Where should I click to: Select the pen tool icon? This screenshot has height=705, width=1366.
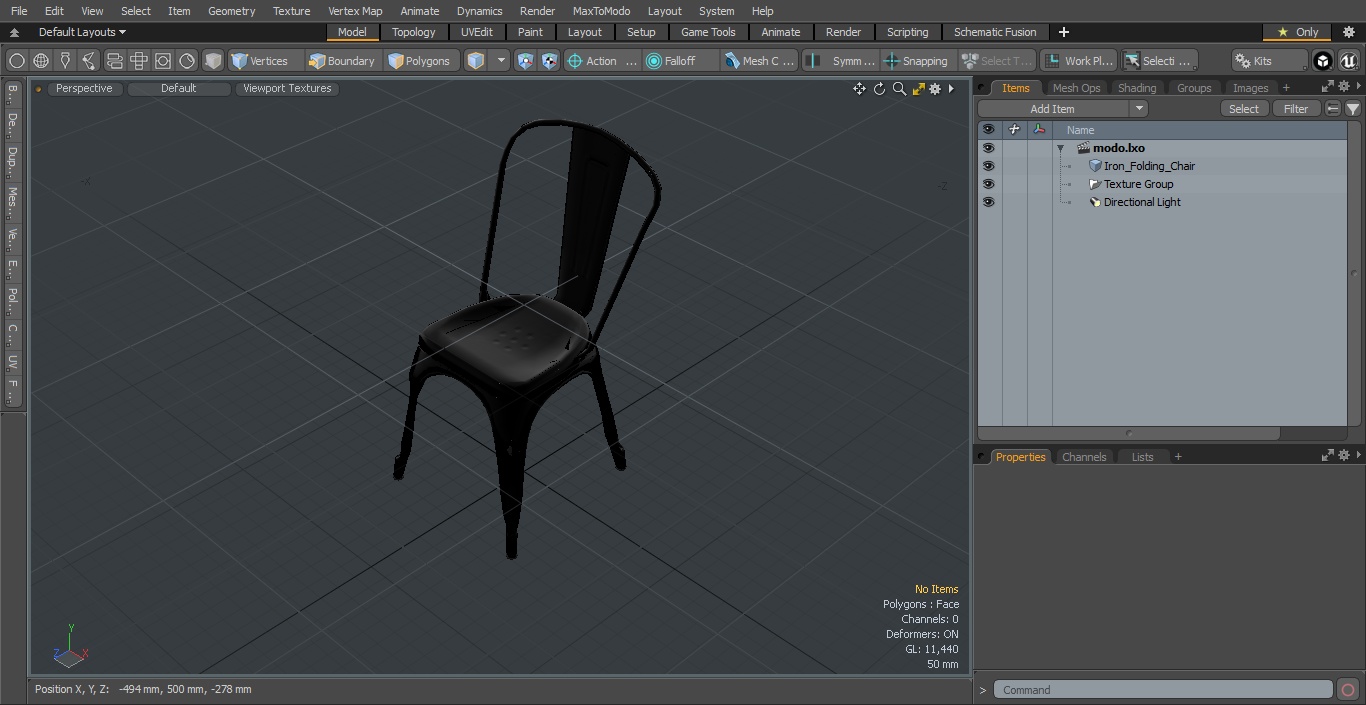pos(65,61)
